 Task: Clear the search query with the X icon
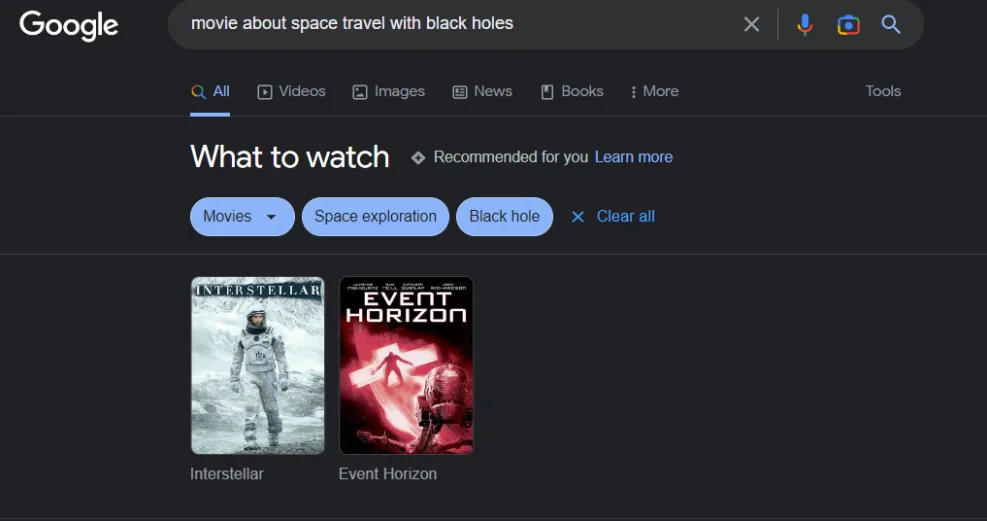751,25
